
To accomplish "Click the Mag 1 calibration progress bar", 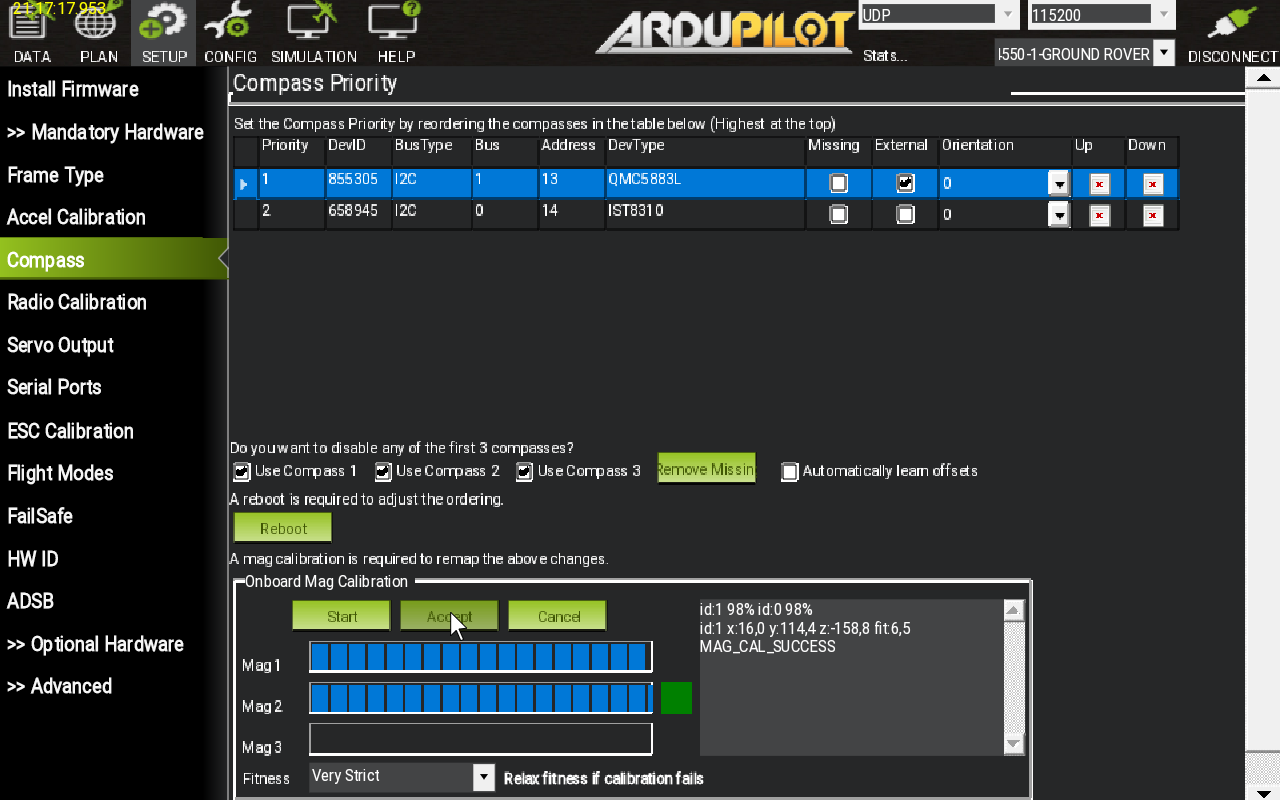I will [480, 657].
